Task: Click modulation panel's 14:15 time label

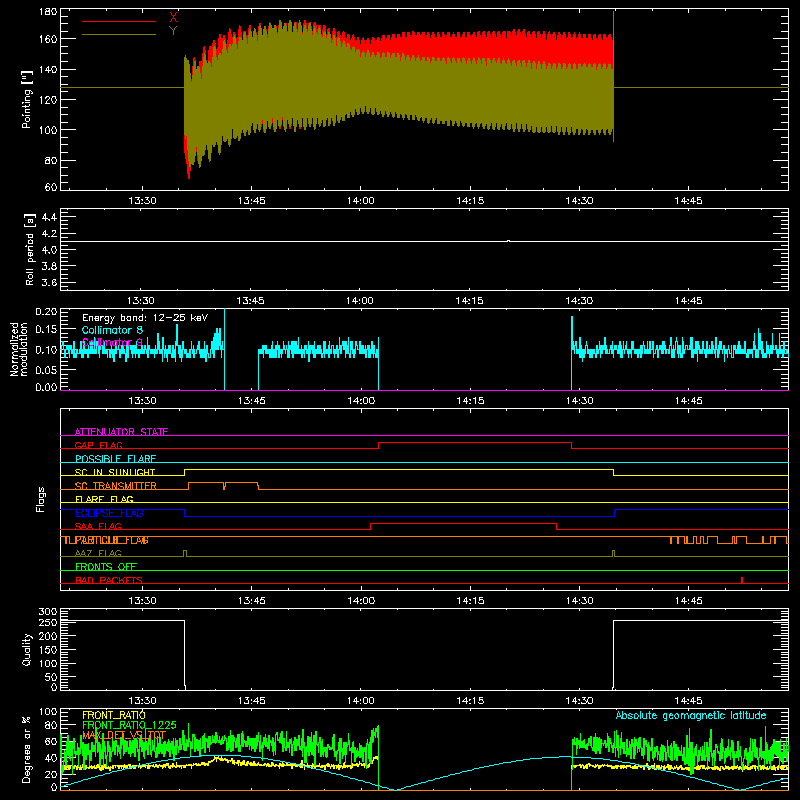Action: point(470,401)
